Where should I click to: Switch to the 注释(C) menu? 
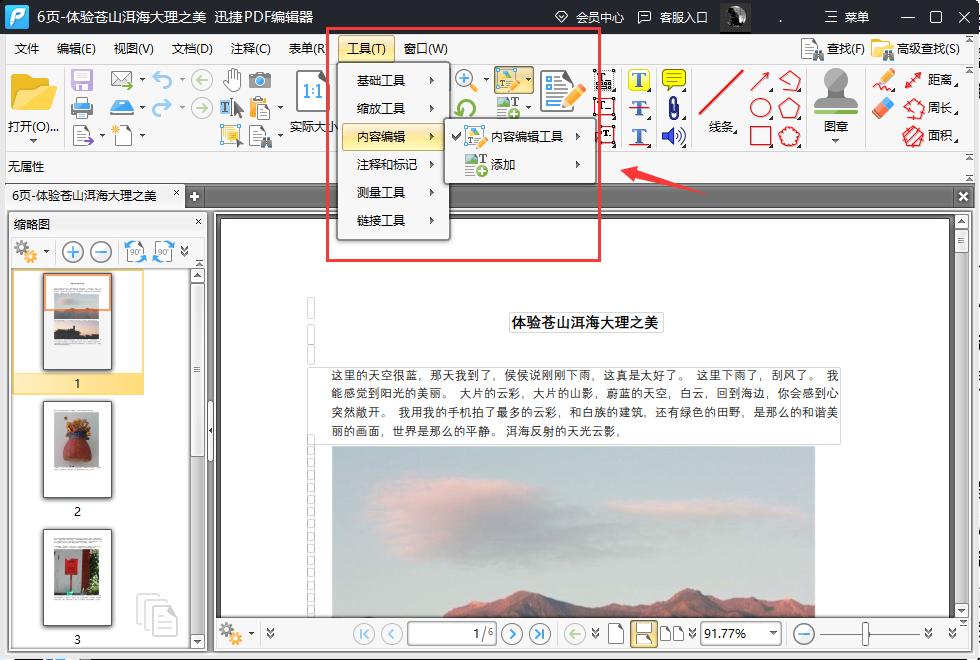251,48
